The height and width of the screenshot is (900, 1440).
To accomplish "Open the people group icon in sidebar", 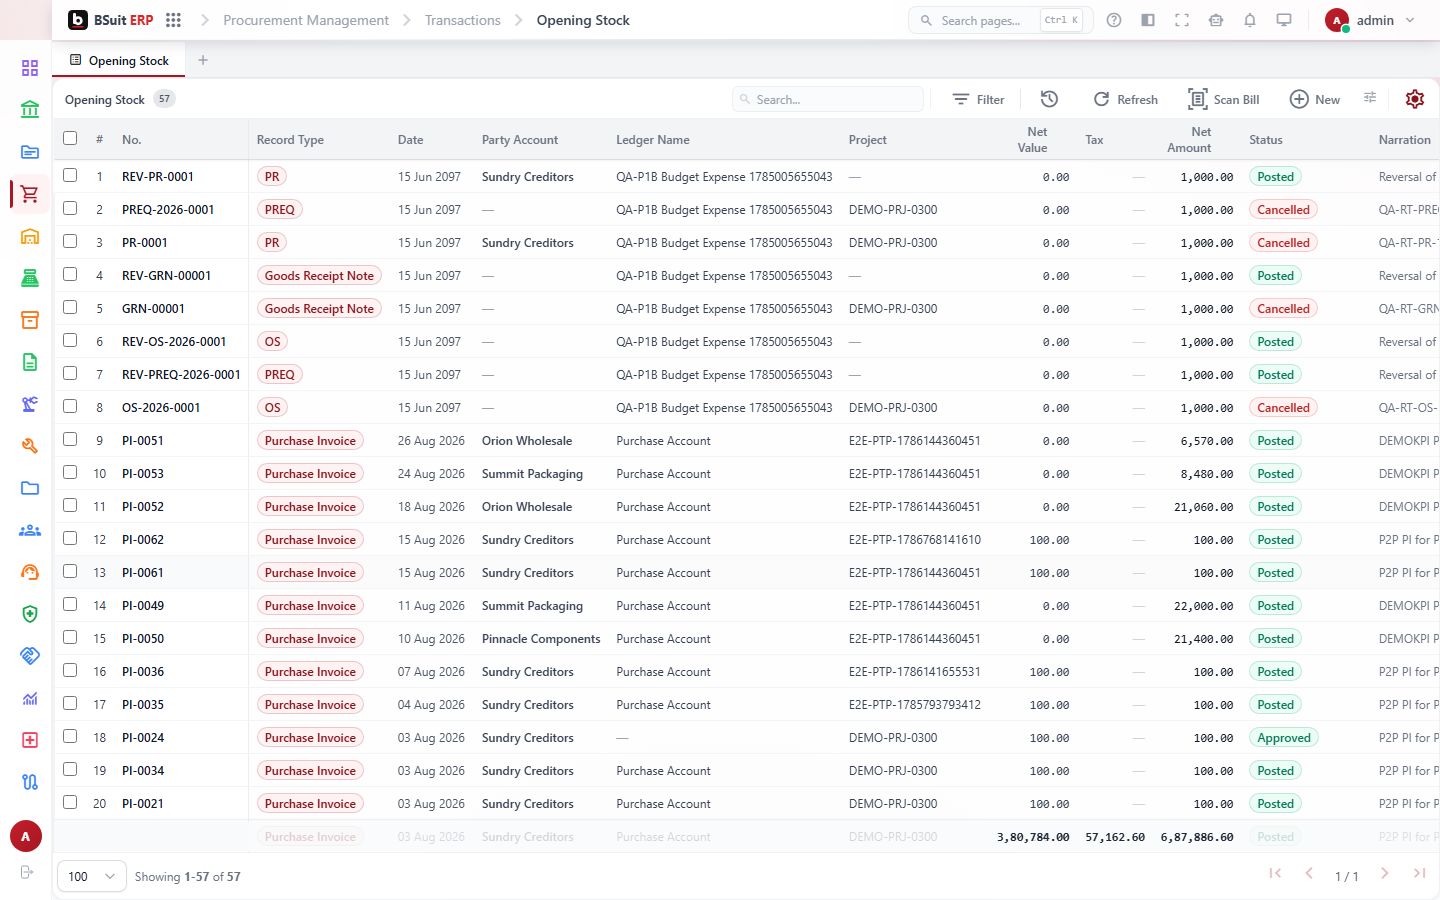I will point(30,530).
